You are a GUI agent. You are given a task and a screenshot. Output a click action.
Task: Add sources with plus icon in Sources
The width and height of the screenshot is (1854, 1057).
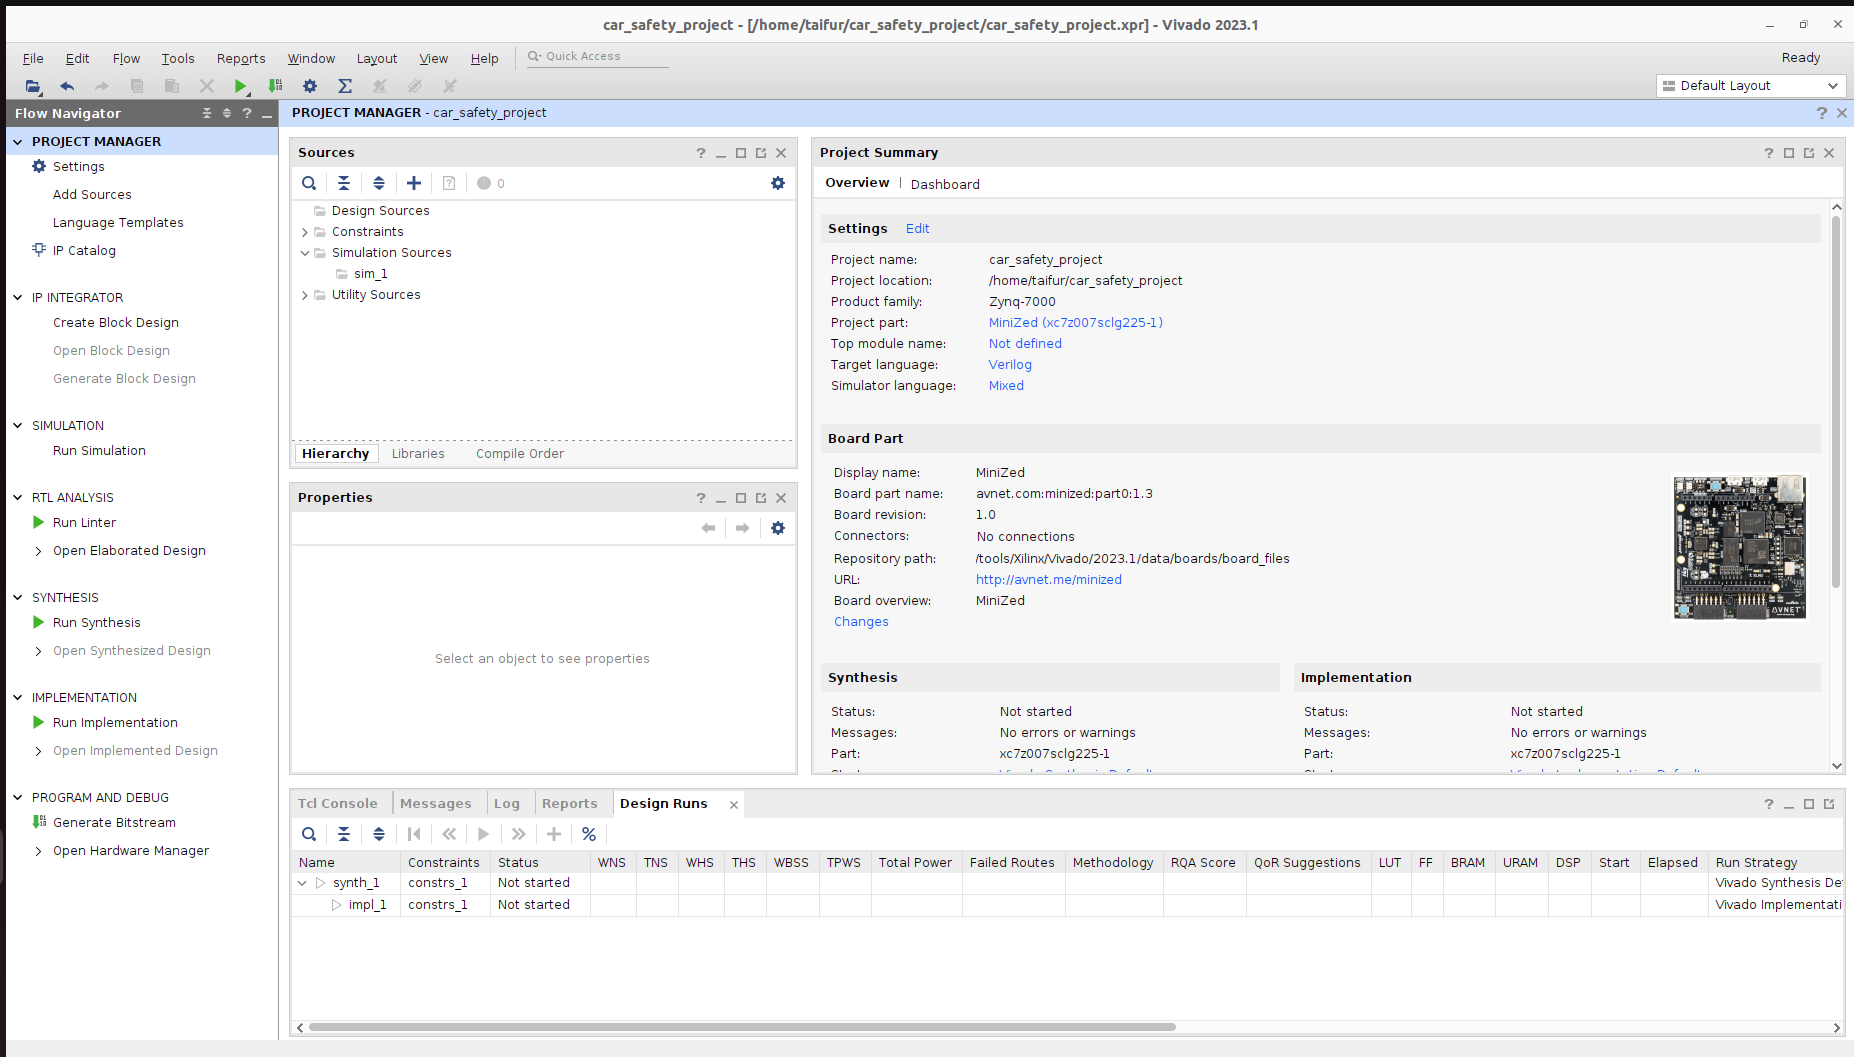[414, 183]
